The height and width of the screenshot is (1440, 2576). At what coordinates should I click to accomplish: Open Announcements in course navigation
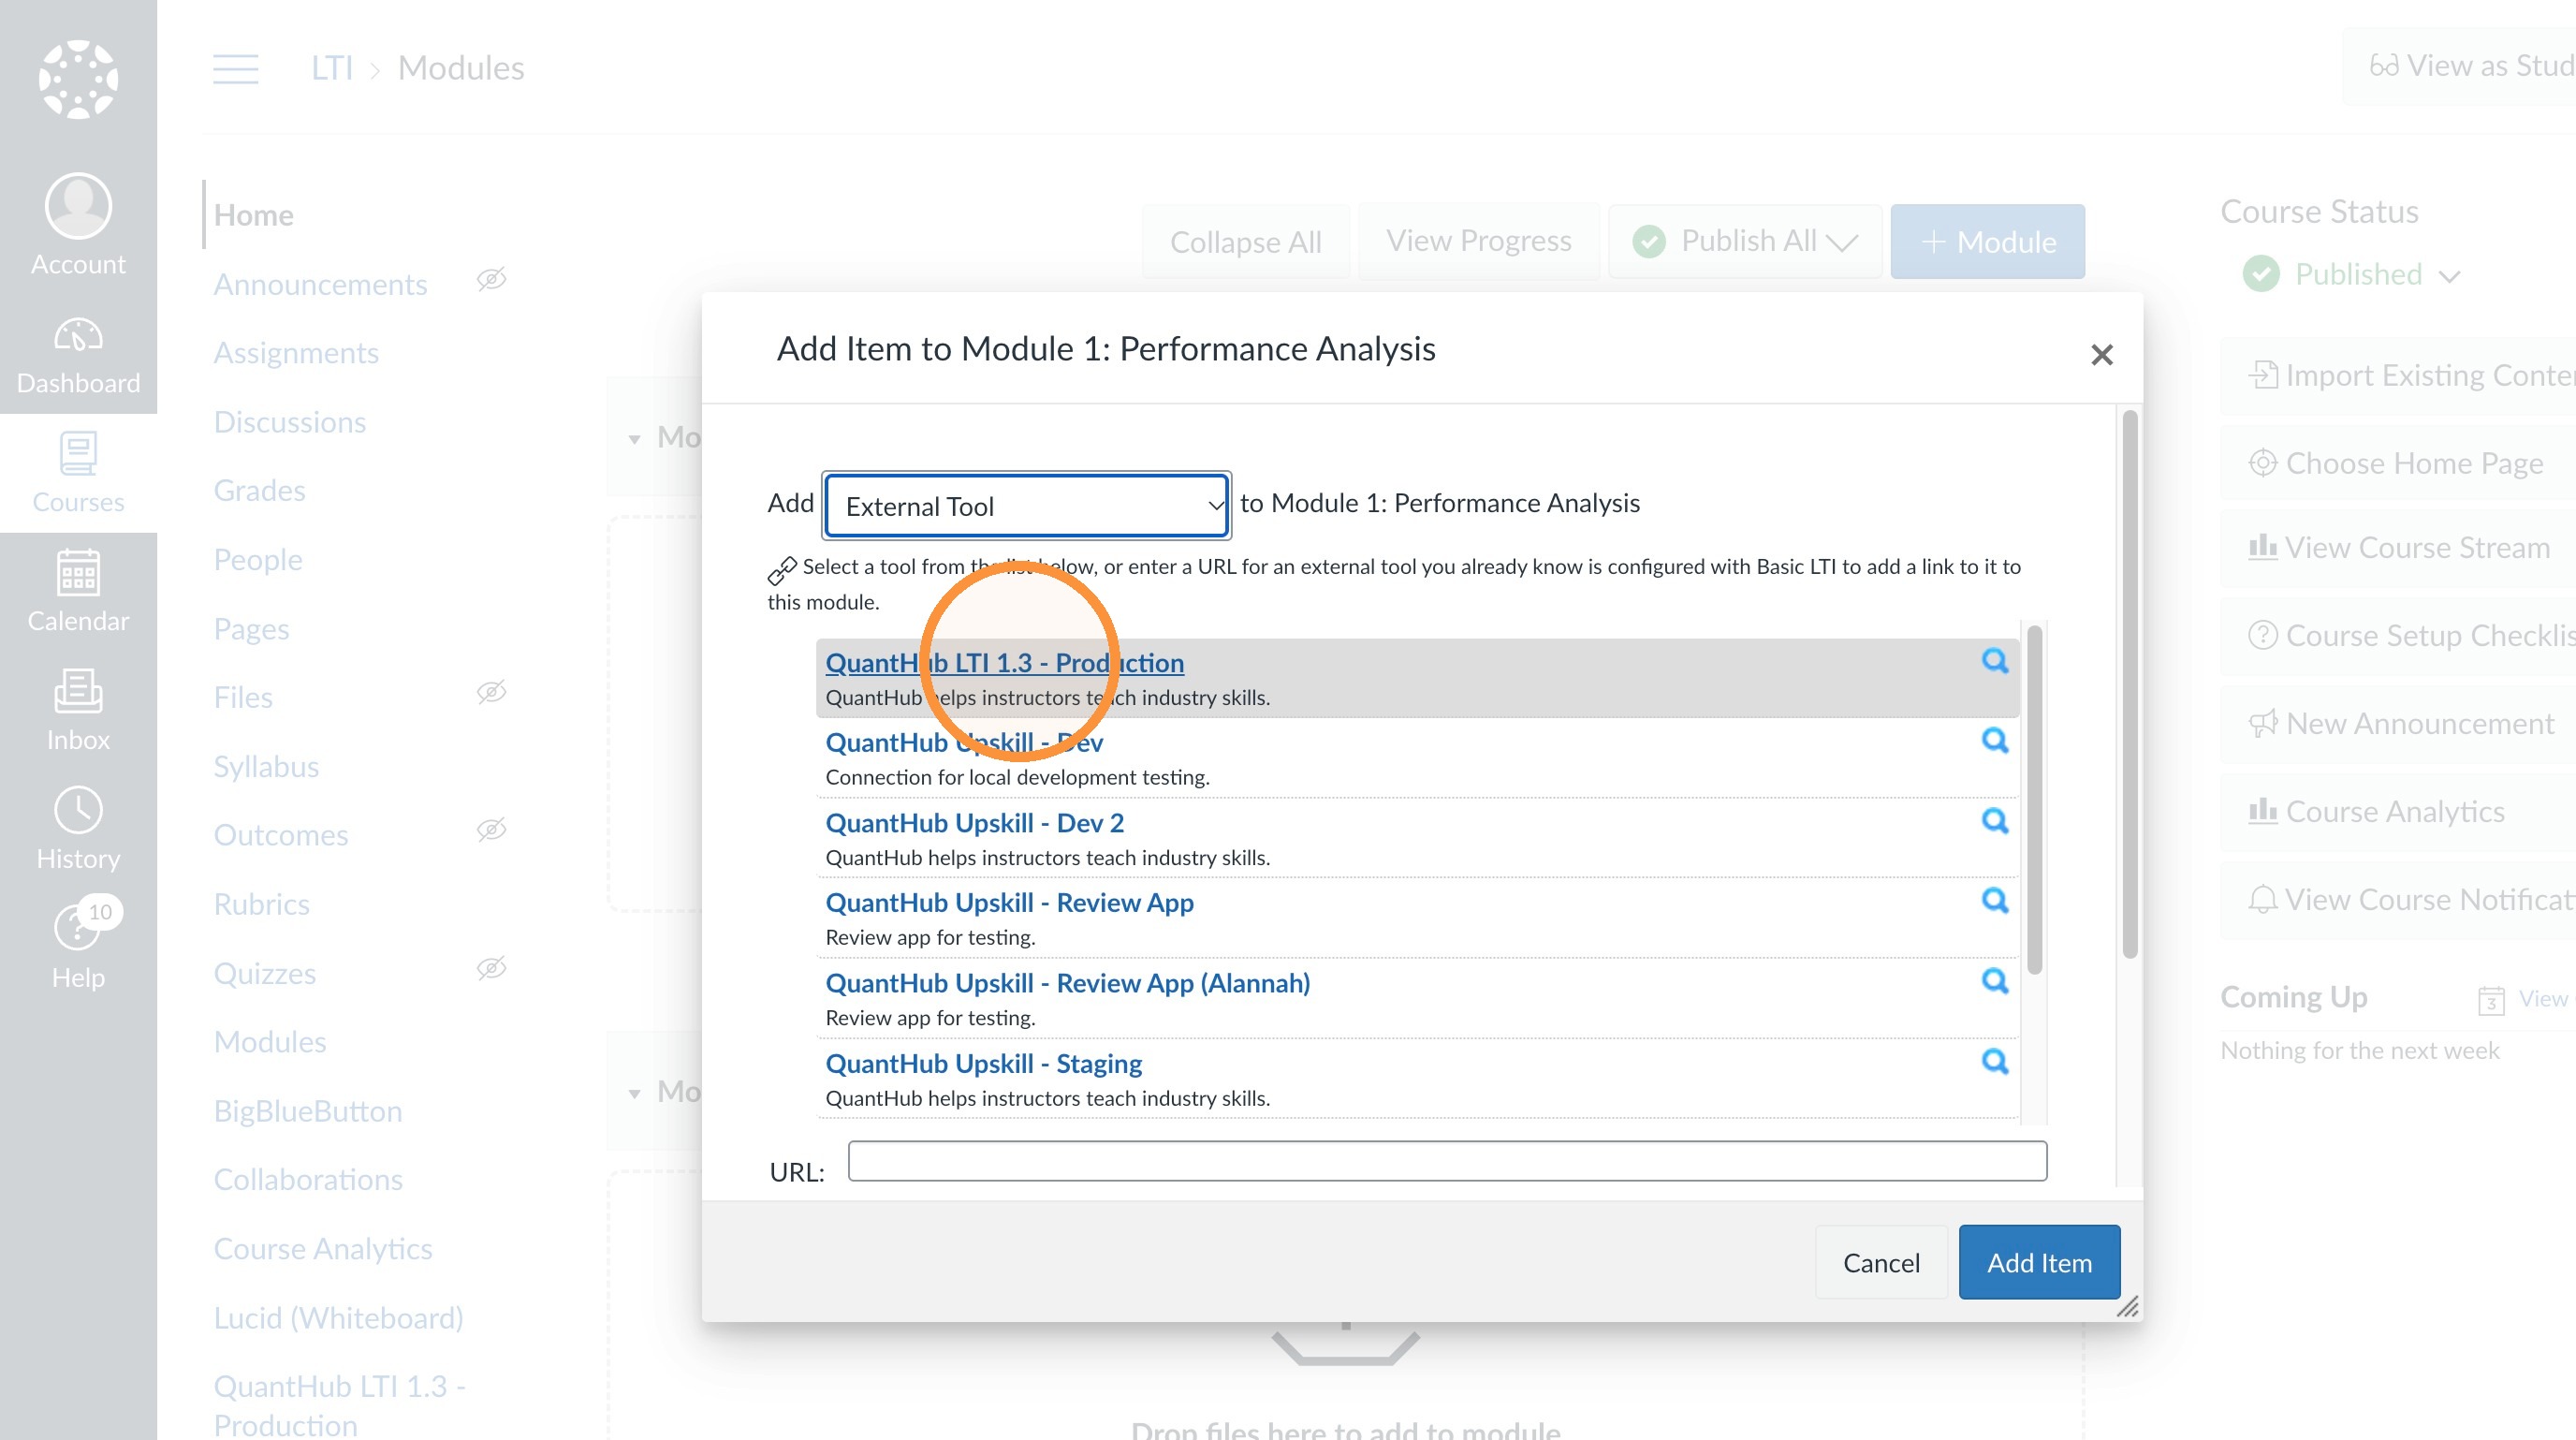click(320, 285)
